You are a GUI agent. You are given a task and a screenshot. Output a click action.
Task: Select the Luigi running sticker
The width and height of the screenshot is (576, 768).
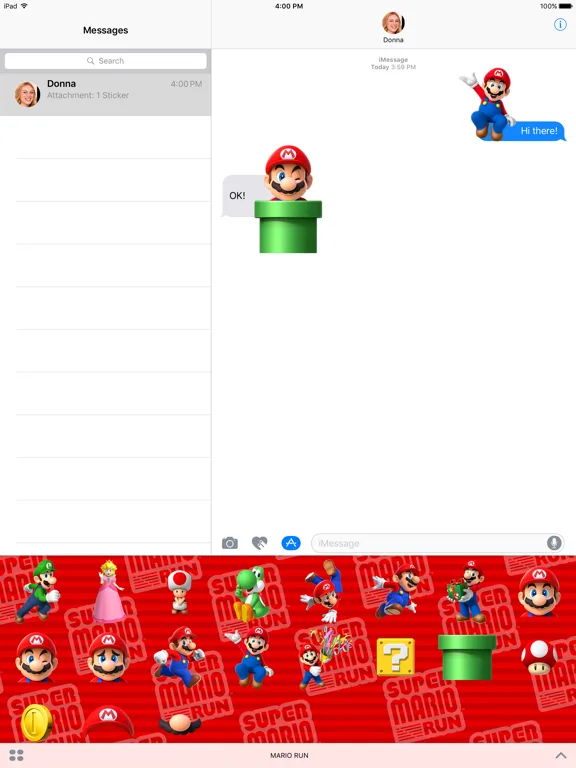[x=38, y=591]
